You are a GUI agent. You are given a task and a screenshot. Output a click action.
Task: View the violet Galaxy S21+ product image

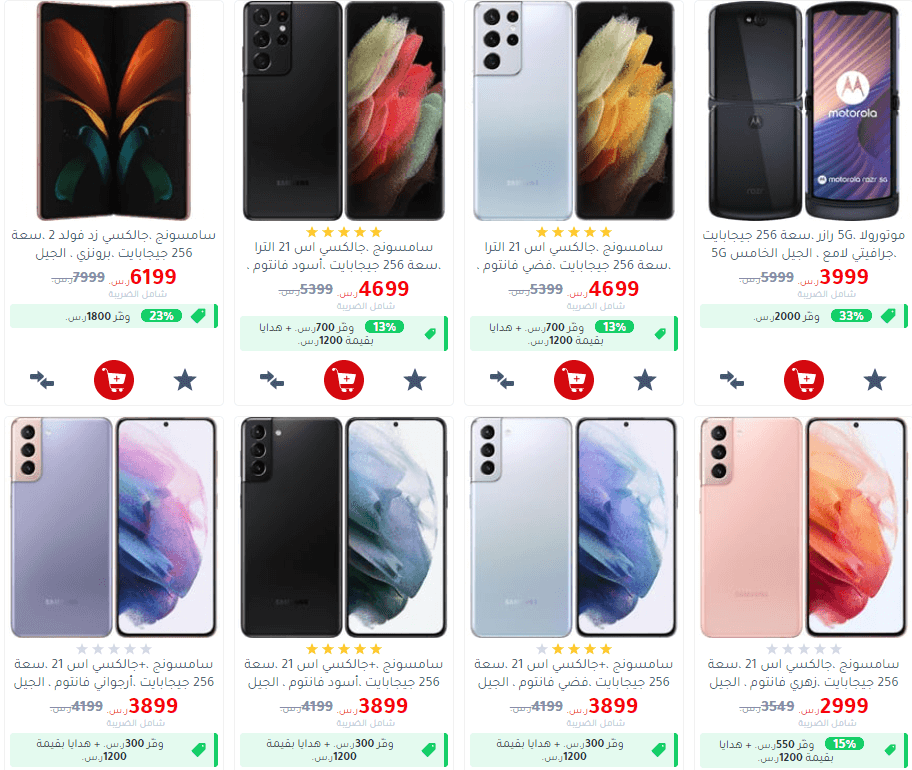[114, 527]
